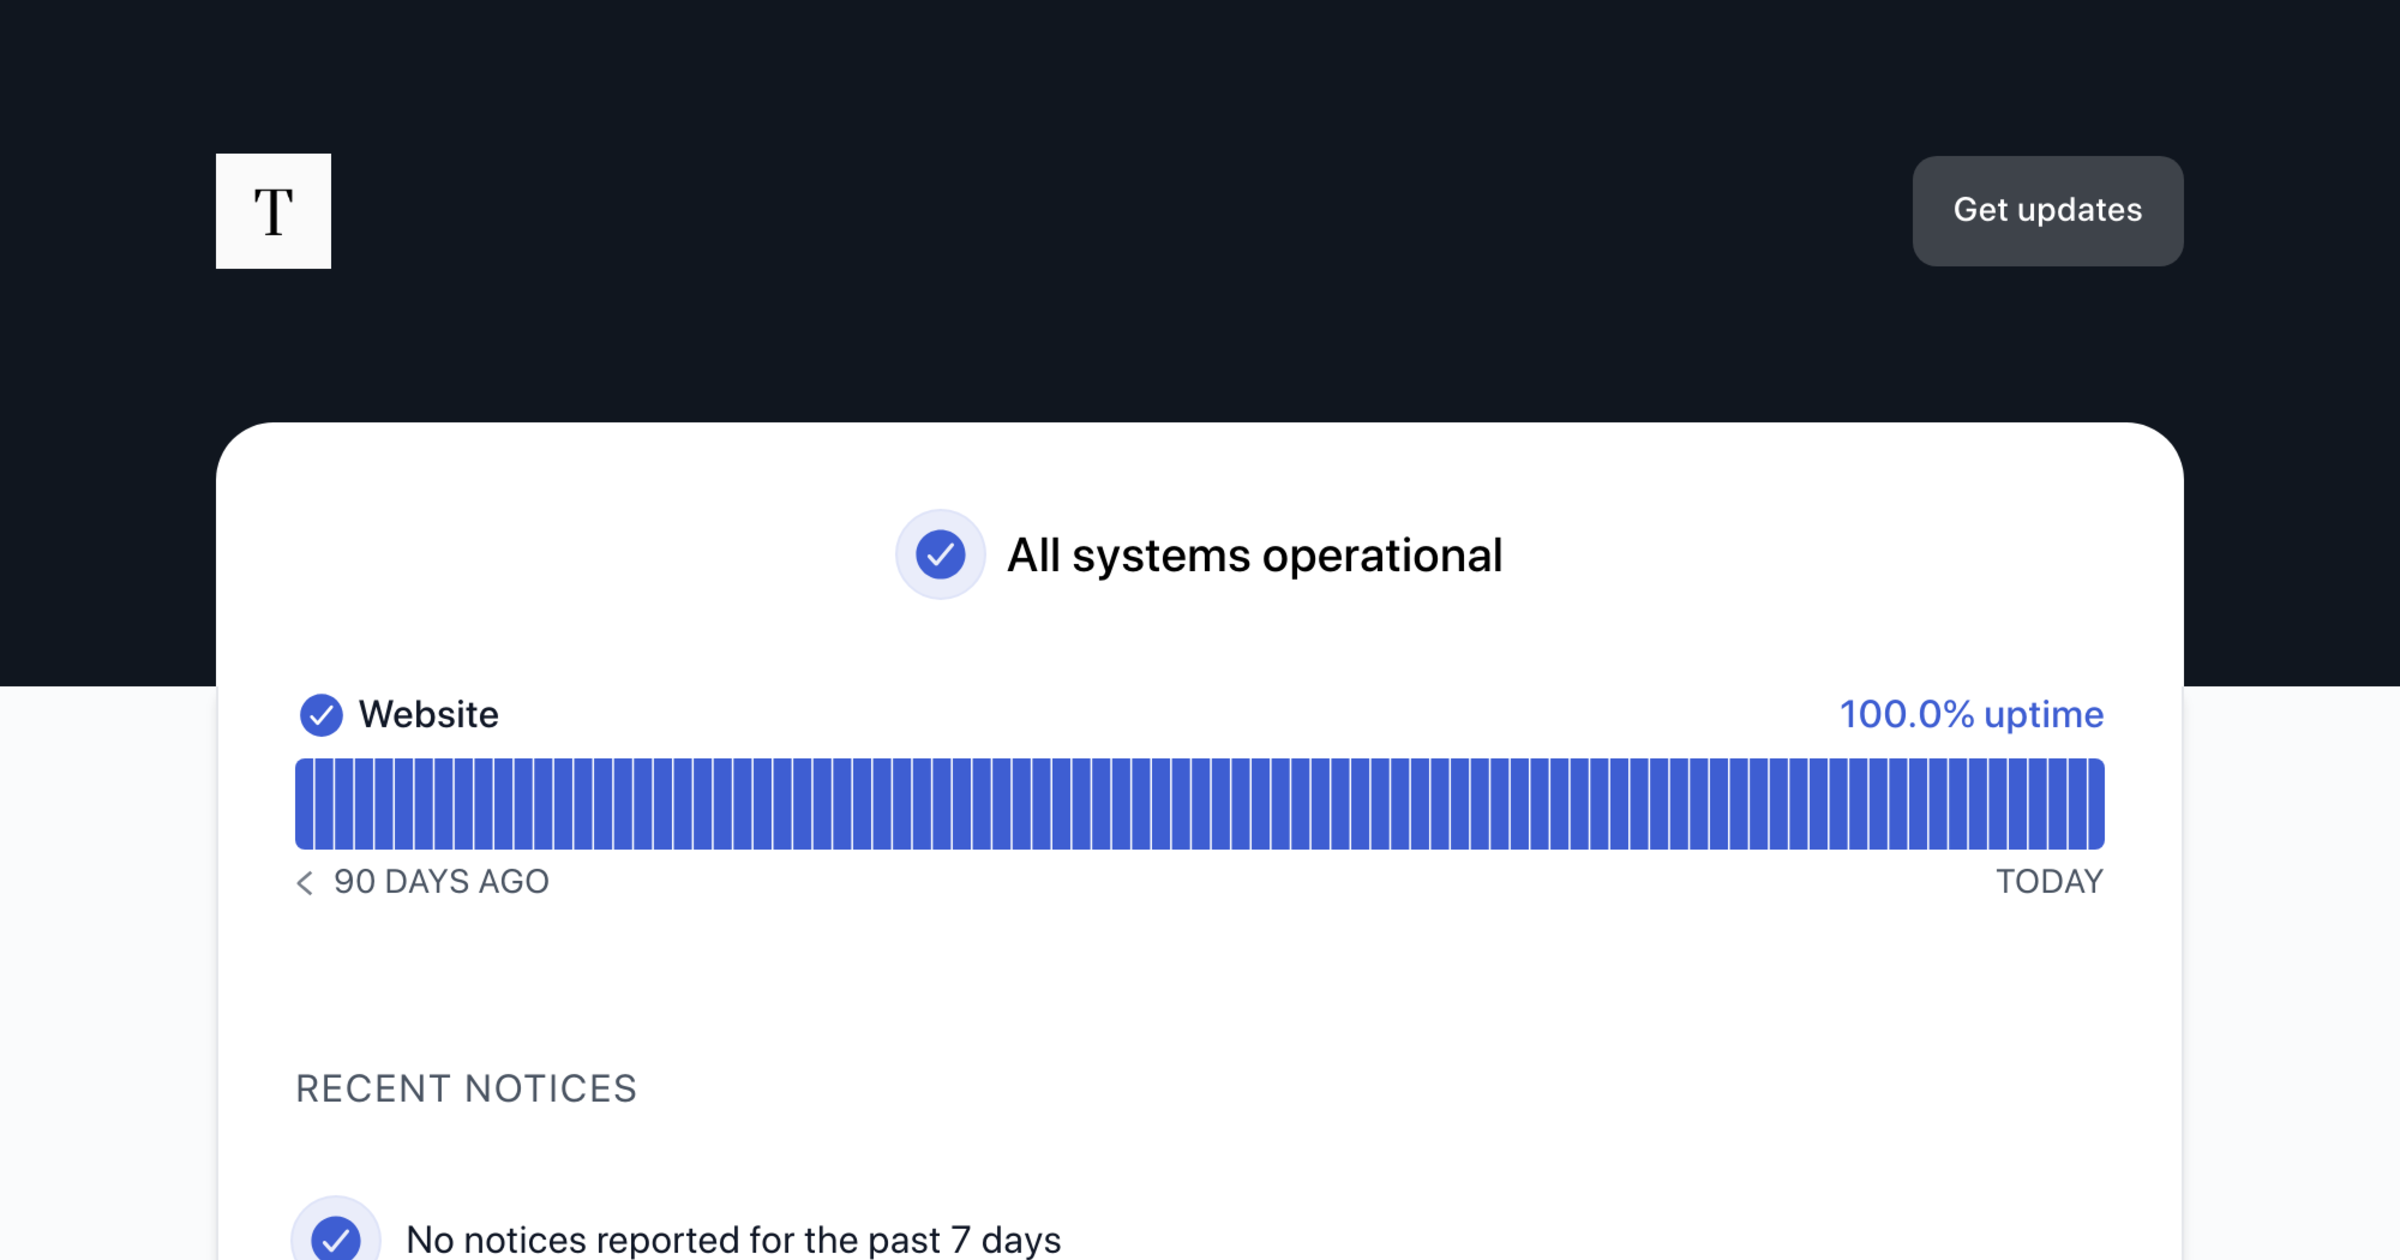Click yesterday's bar in the Website uptime chart

2076,804
